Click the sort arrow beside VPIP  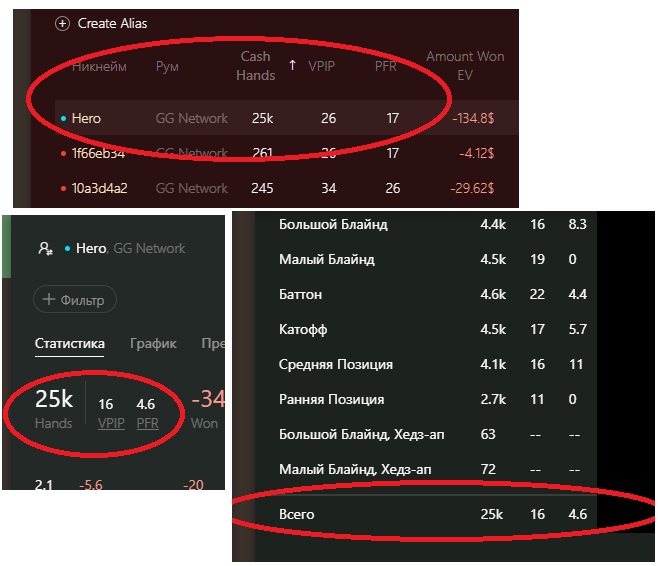[292, 65]
